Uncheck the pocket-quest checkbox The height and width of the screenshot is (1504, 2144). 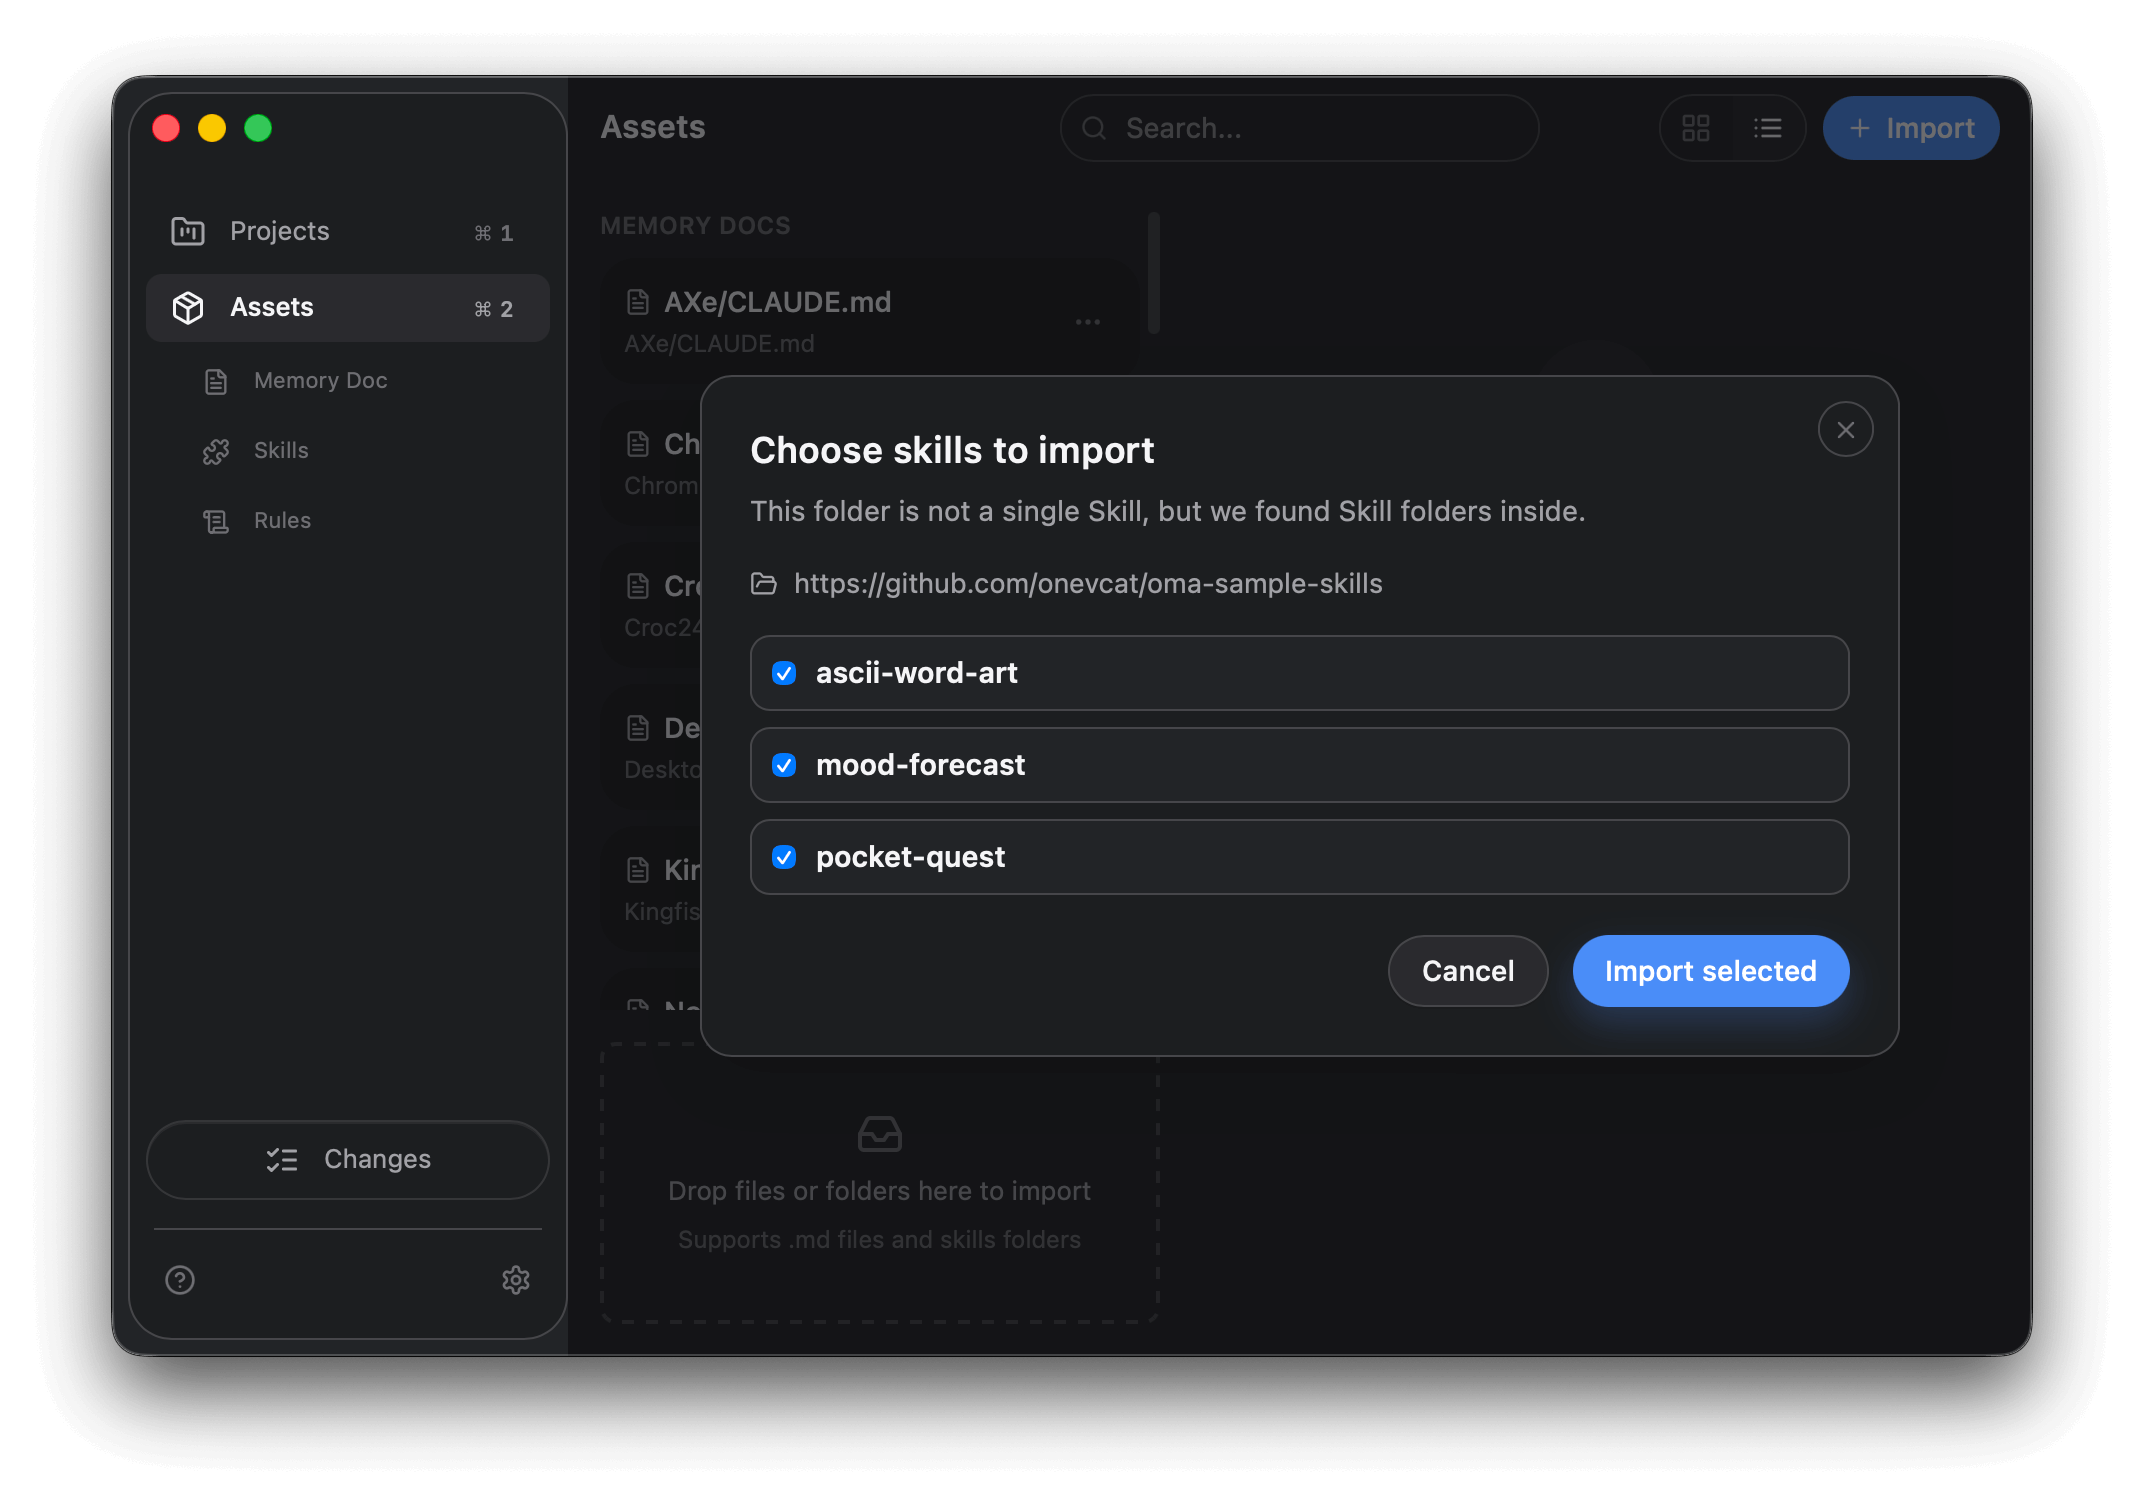[784, 857]
